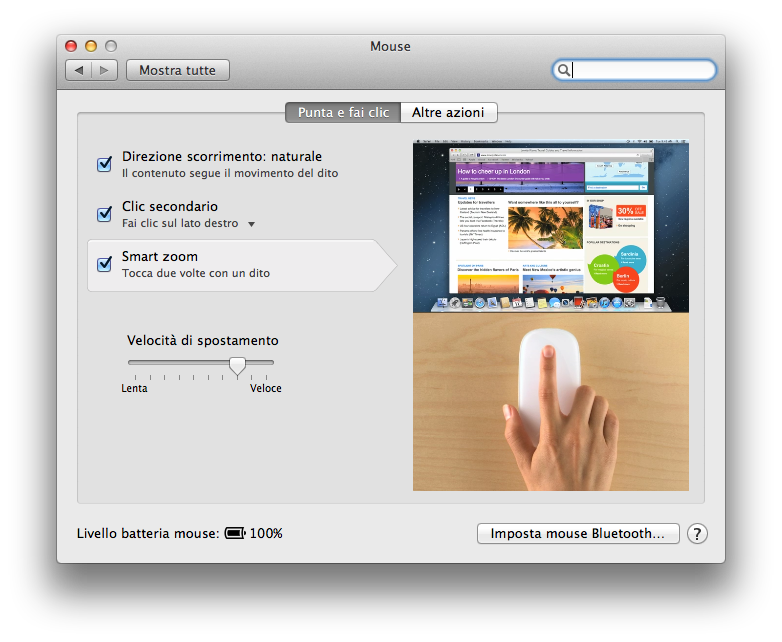Click the Smart zoom label text
The image size is (782, 642).
(x=160, y=256)
